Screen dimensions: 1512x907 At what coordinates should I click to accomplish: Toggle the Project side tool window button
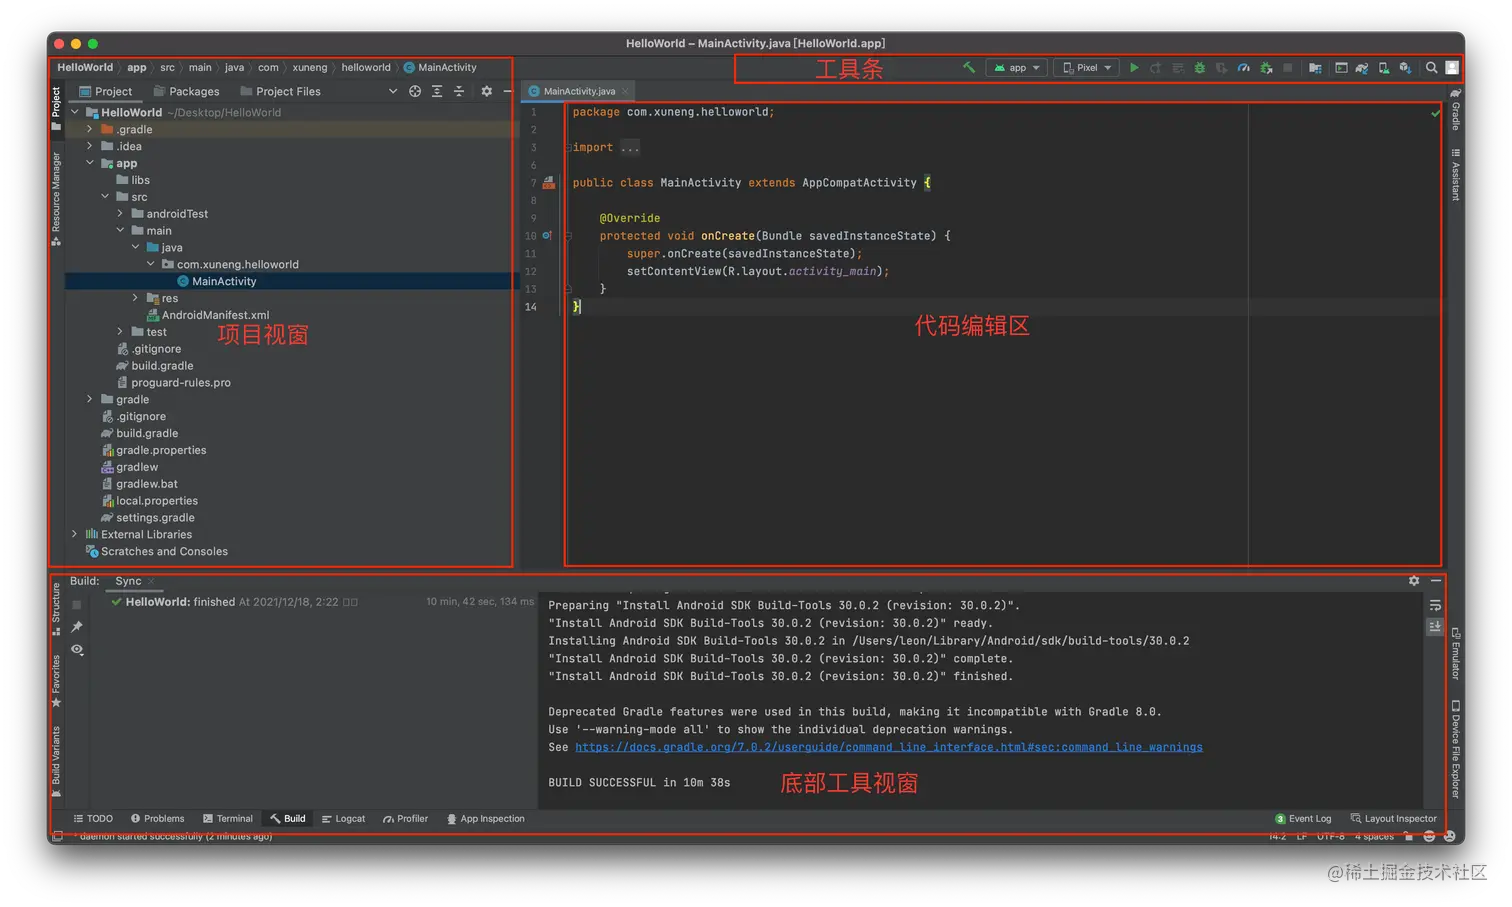(x=56, y=108)
